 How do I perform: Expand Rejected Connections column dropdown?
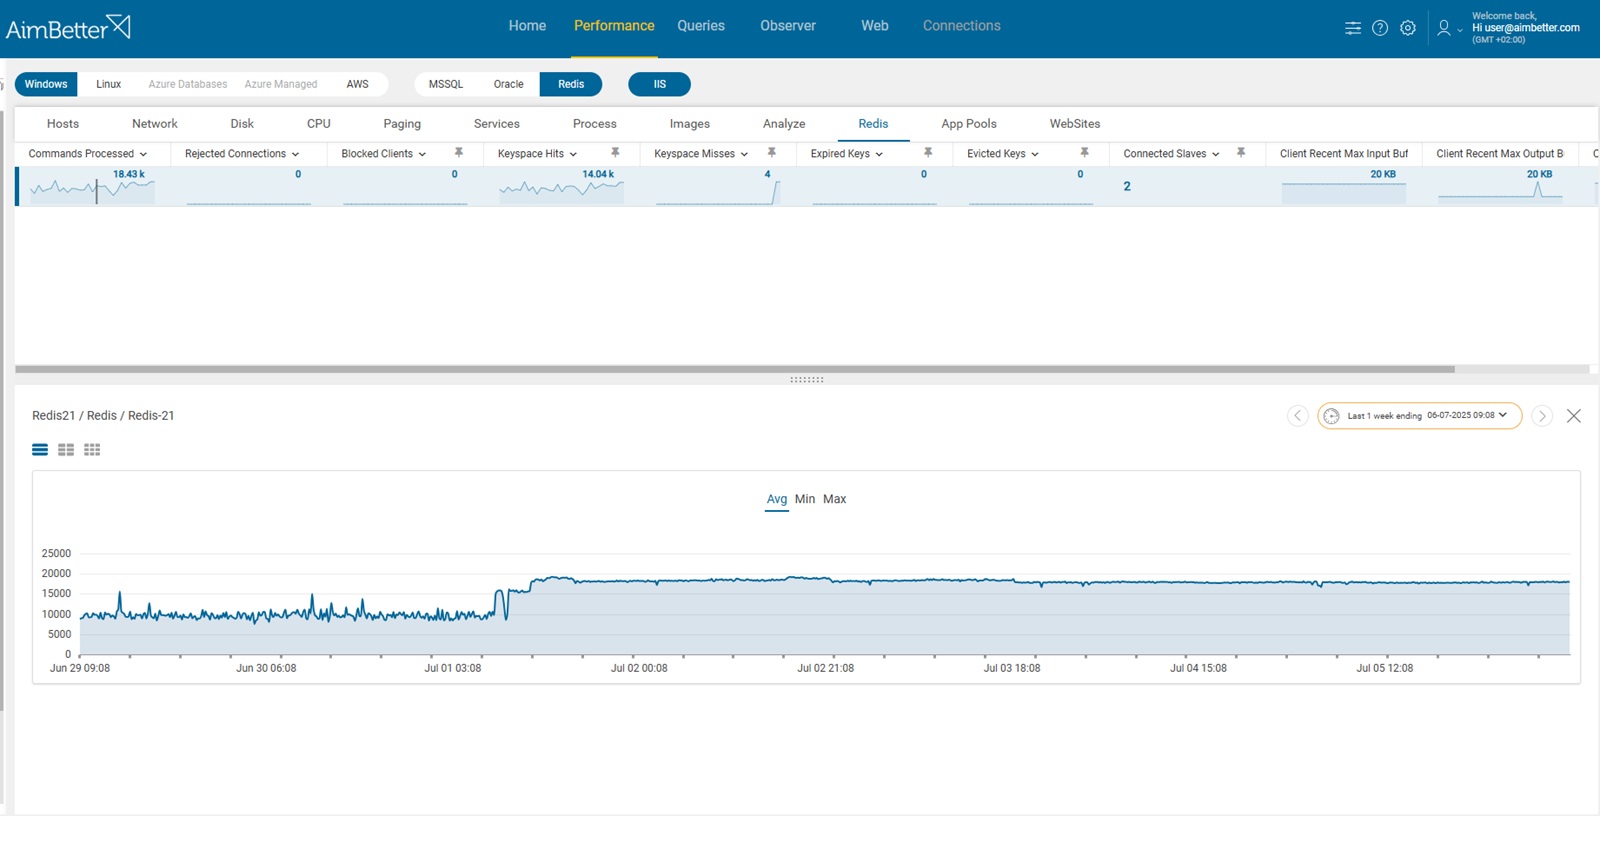[295, 154]
